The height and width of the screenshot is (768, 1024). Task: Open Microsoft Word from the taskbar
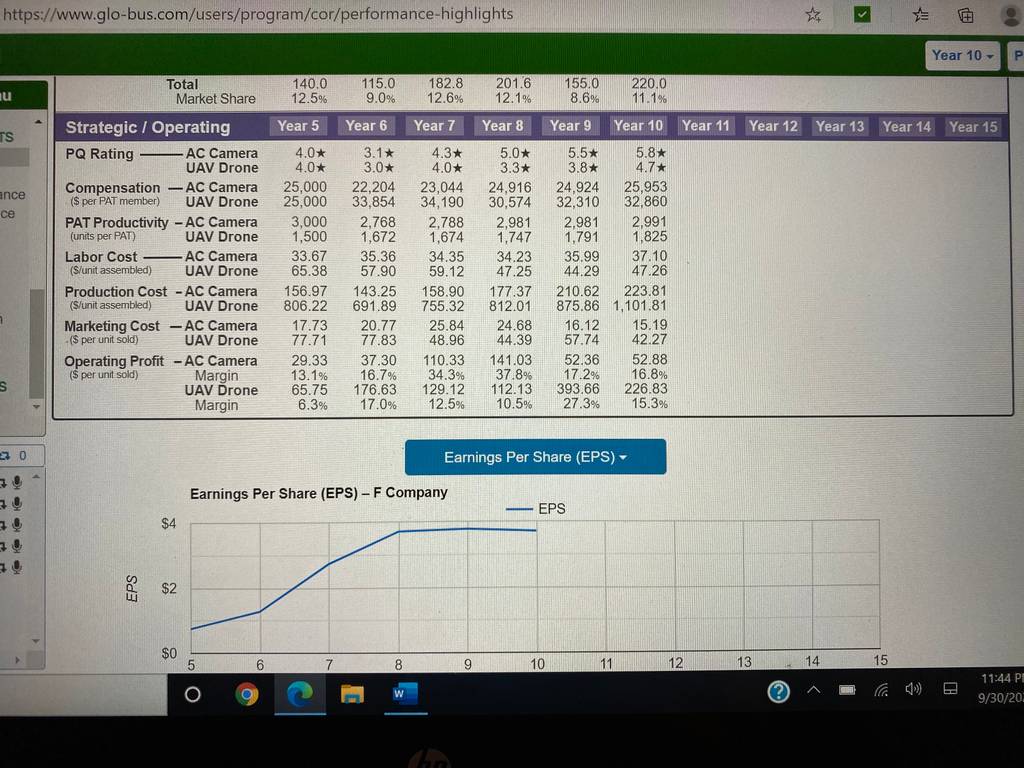click(x=405, y=693)
